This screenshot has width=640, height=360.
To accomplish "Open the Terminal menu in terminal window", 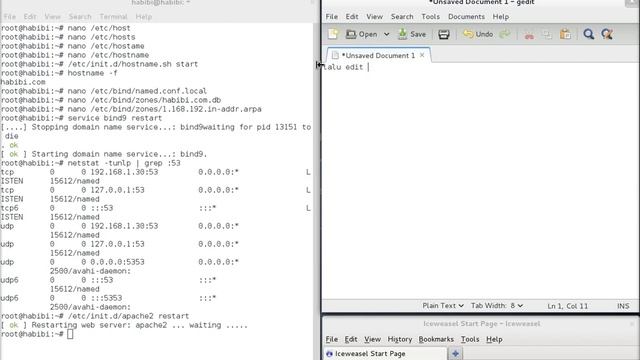I will pos(113,17).
